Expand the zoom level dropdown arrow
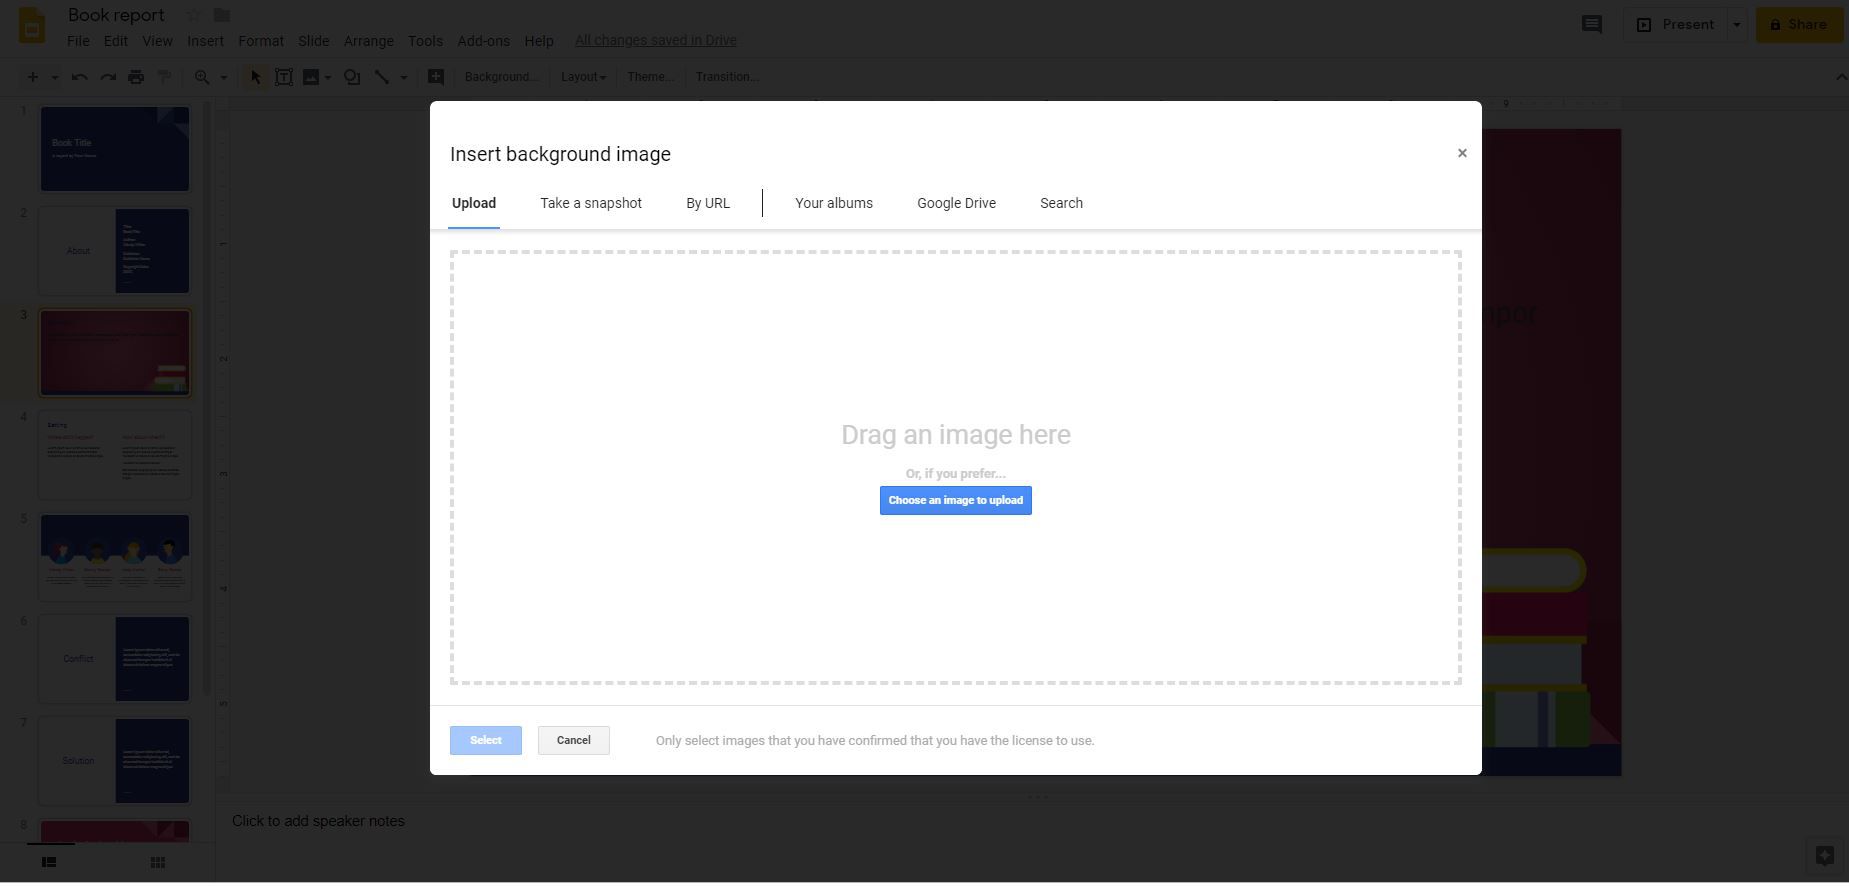 [x=224, y=77]
